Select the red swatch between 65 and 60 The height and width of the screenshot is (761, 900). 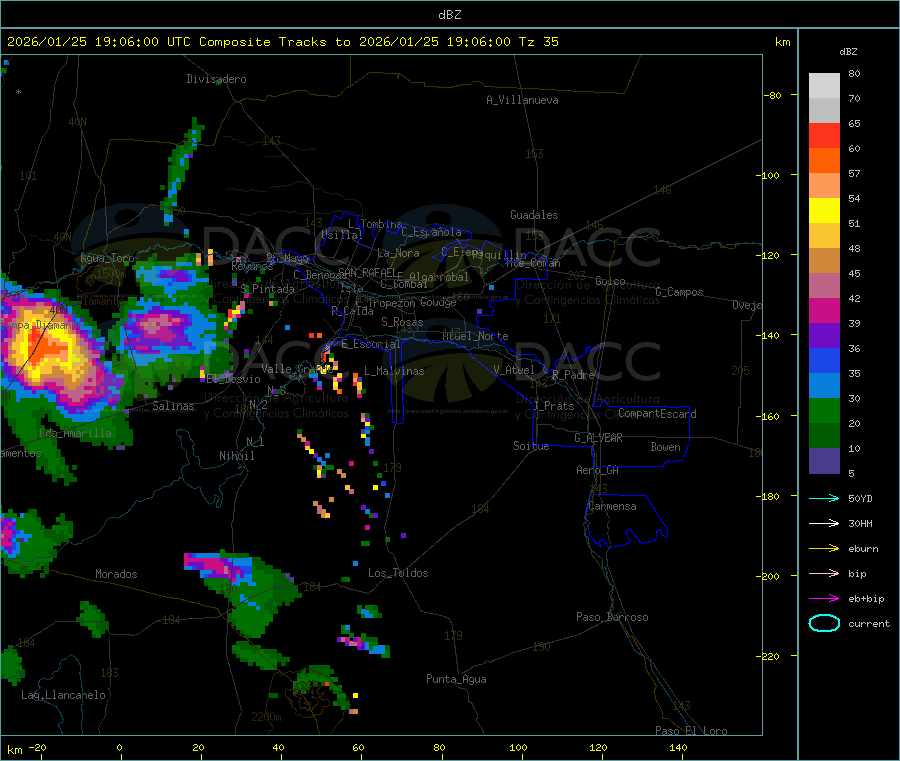[824, 136]
